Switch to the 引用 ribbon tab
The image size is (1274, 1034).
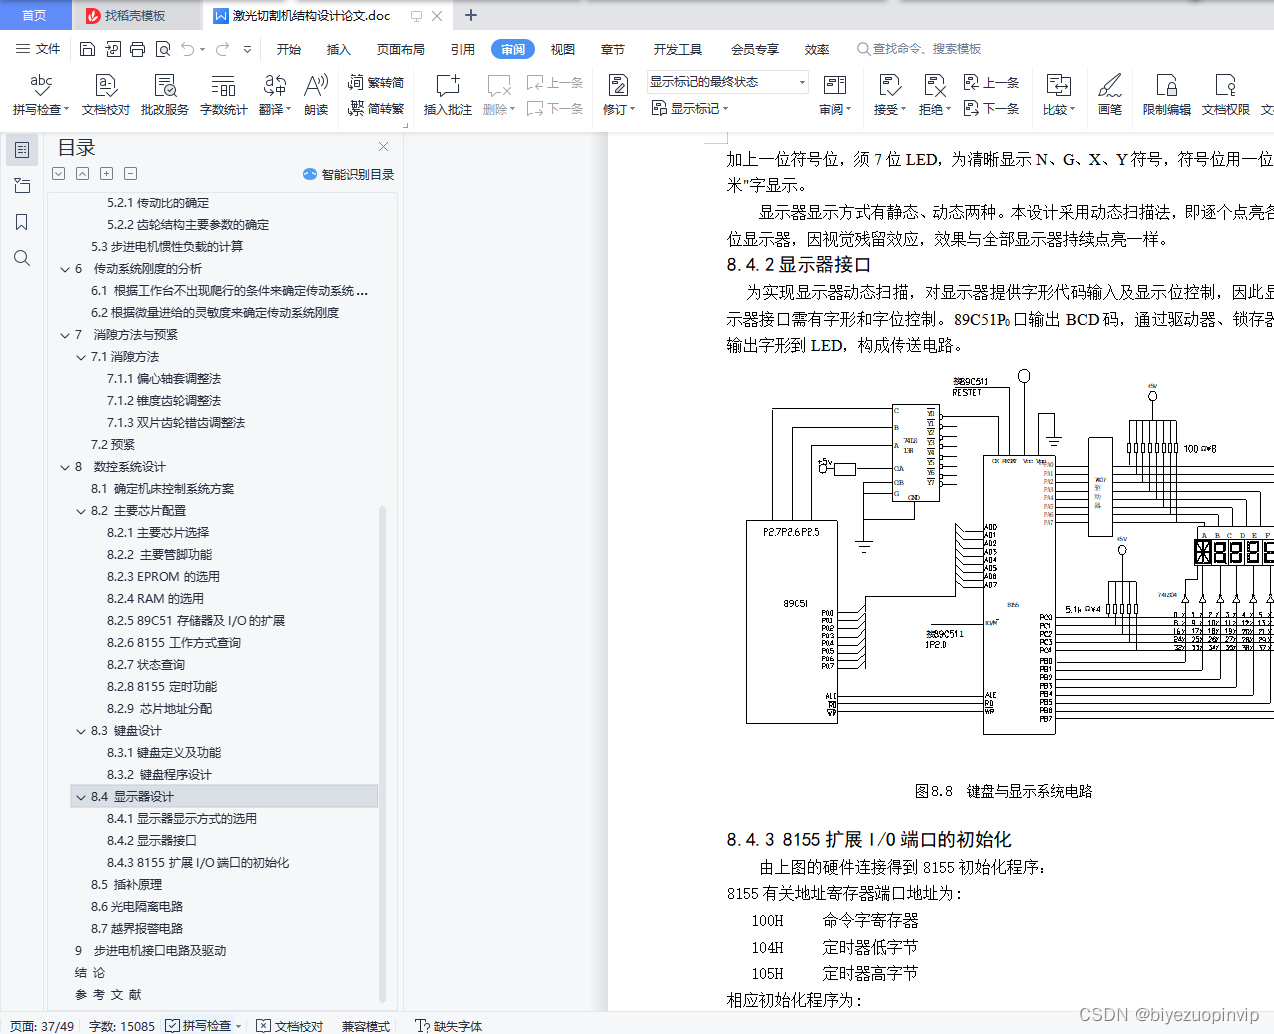(x=463, y=49)
